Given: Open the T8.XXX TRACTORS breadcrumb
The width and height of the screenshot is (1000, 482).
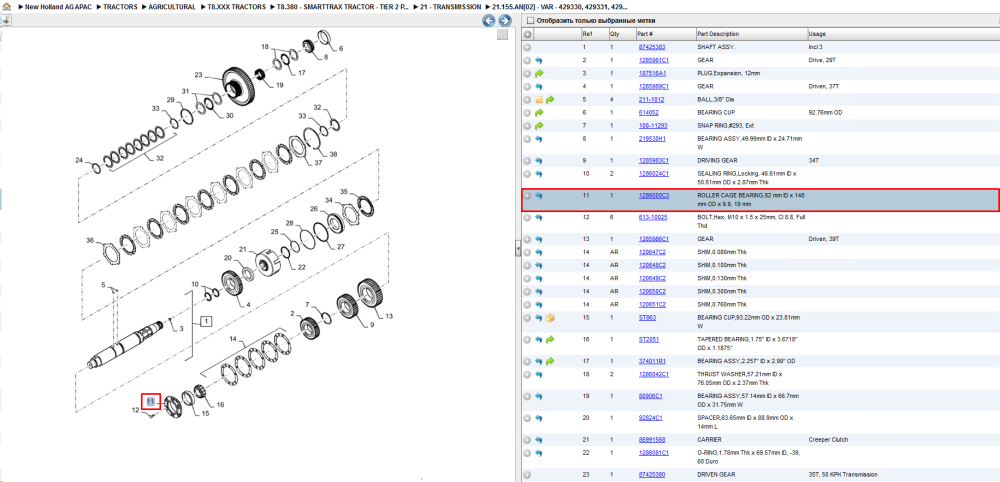Looking at the screenshot, I should (x=237, y=6).
